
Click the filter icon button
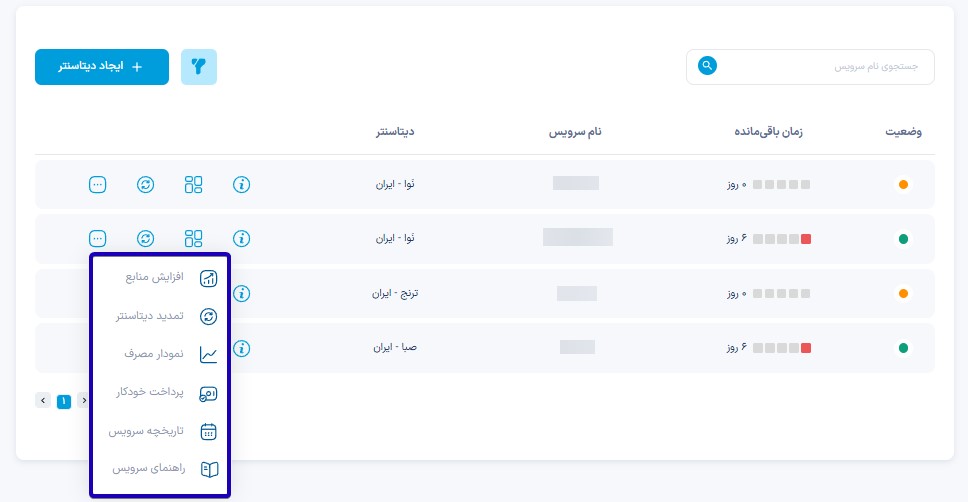[x=199, y=67]
